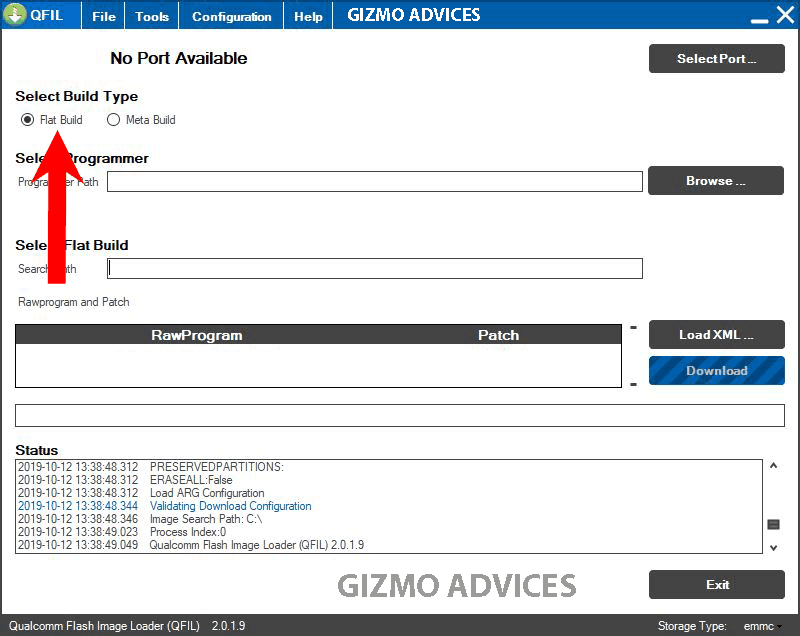Open the Configuration menu

[232, 16]
